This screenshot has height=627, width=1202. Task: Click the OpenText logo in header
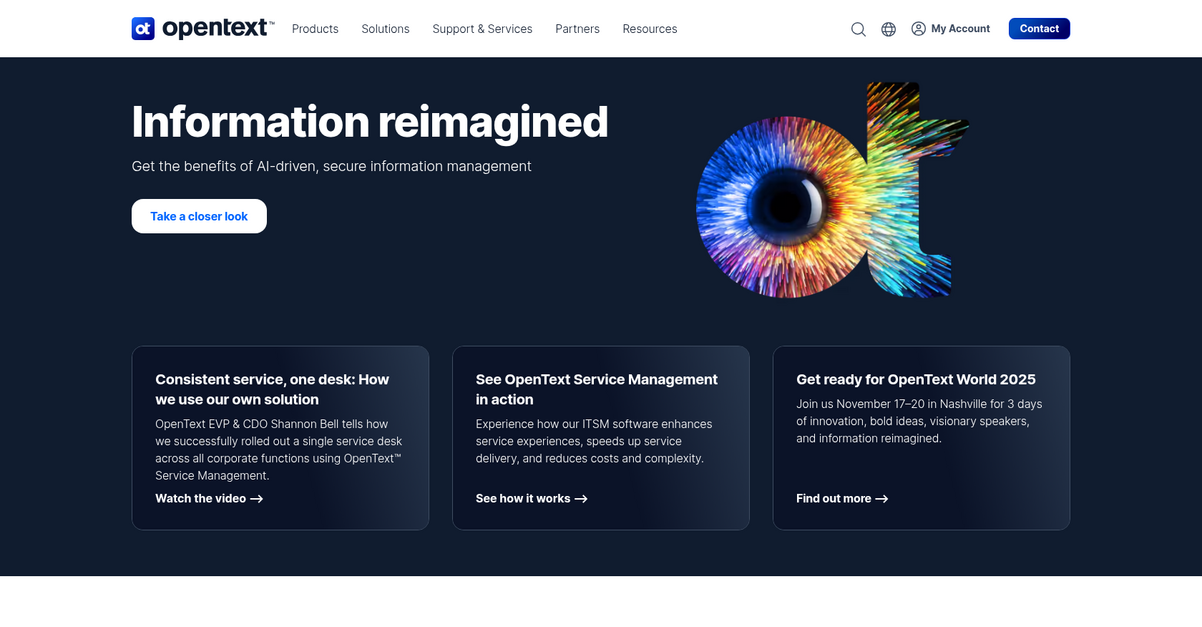pos(202,28)
